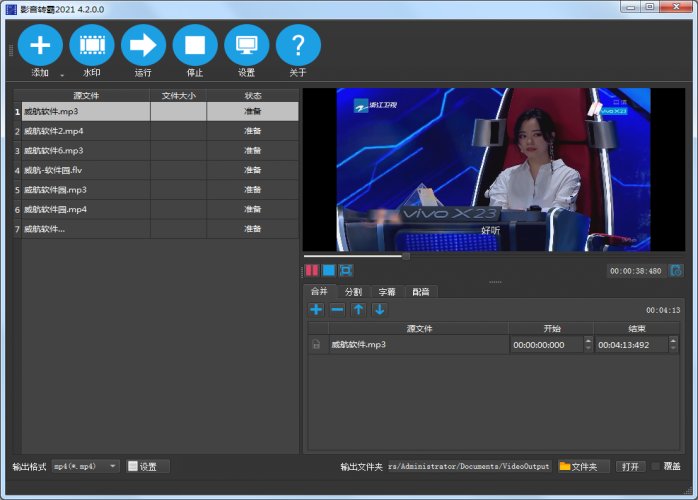This screenshot has width=698, height=500.
Task: Pause the video preview playback
Action: click(312, 270)
